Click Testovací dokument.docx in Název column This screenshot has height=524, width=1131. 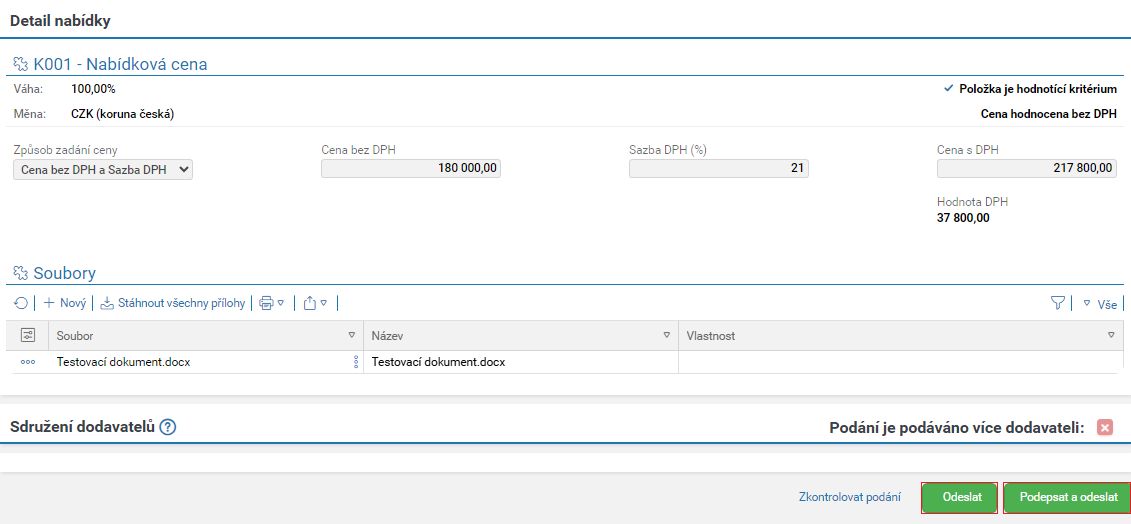438,362
